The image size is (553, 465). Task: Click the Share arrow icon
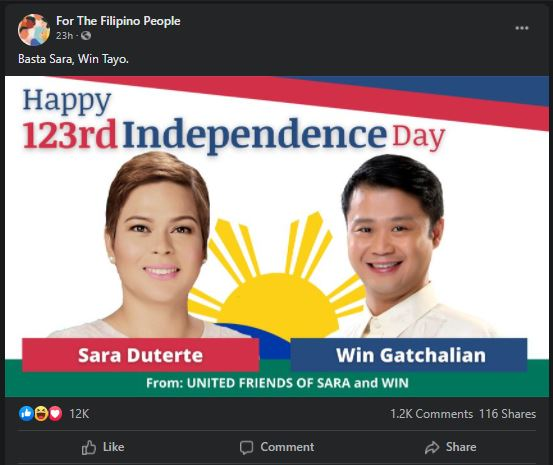tap(432, 447)
